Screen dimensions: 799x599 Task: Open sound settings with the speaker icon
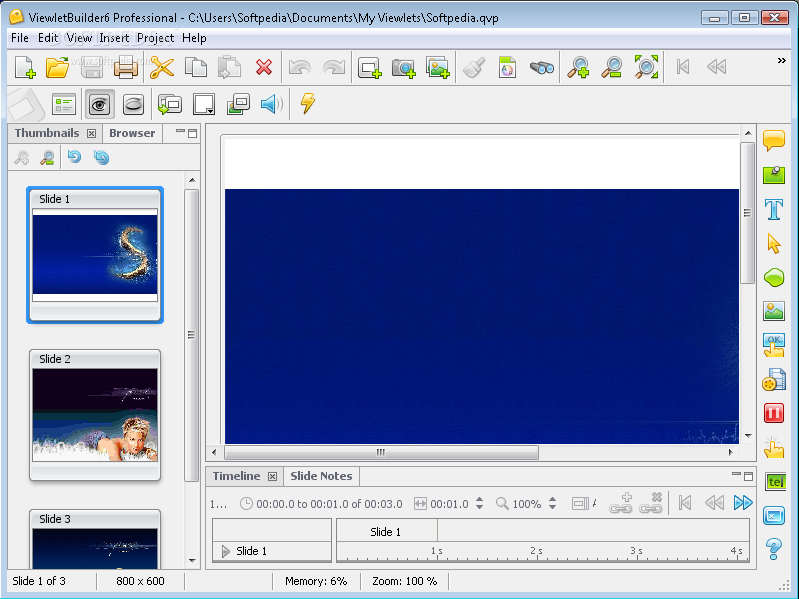click(272, 104)
